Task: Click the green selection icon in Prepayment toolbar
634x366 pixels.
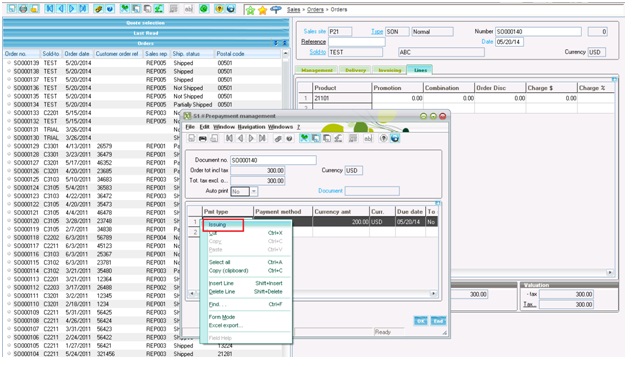Action: 304,138
